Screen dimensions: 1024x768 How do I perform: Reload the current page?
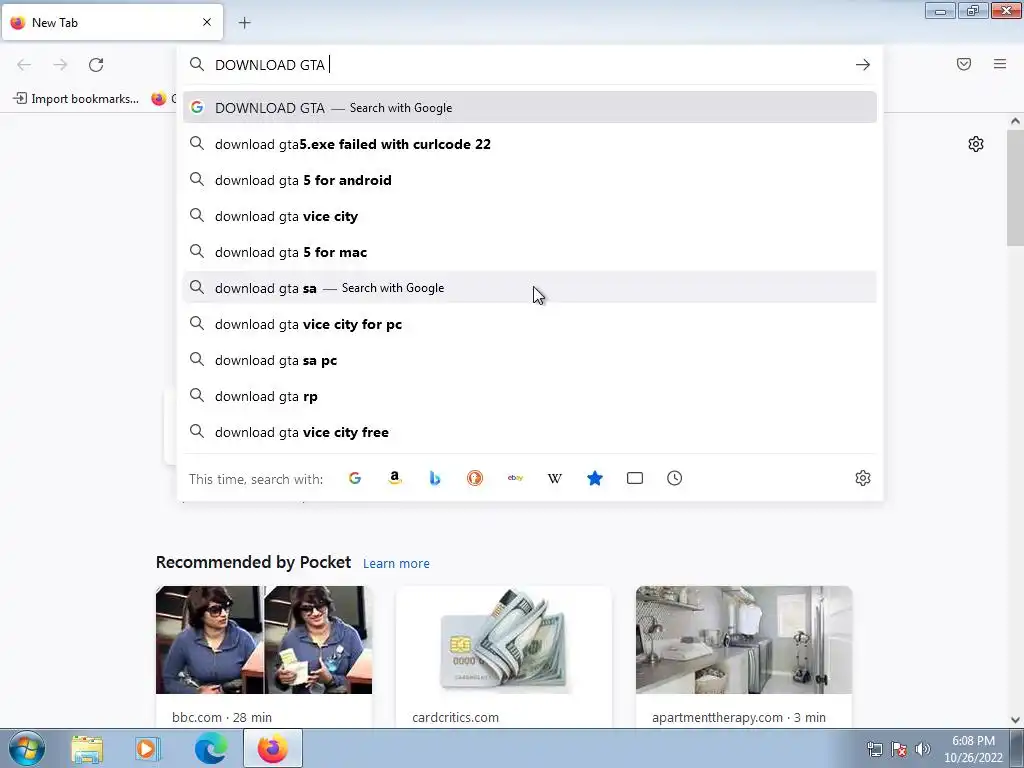click(96, 65)
